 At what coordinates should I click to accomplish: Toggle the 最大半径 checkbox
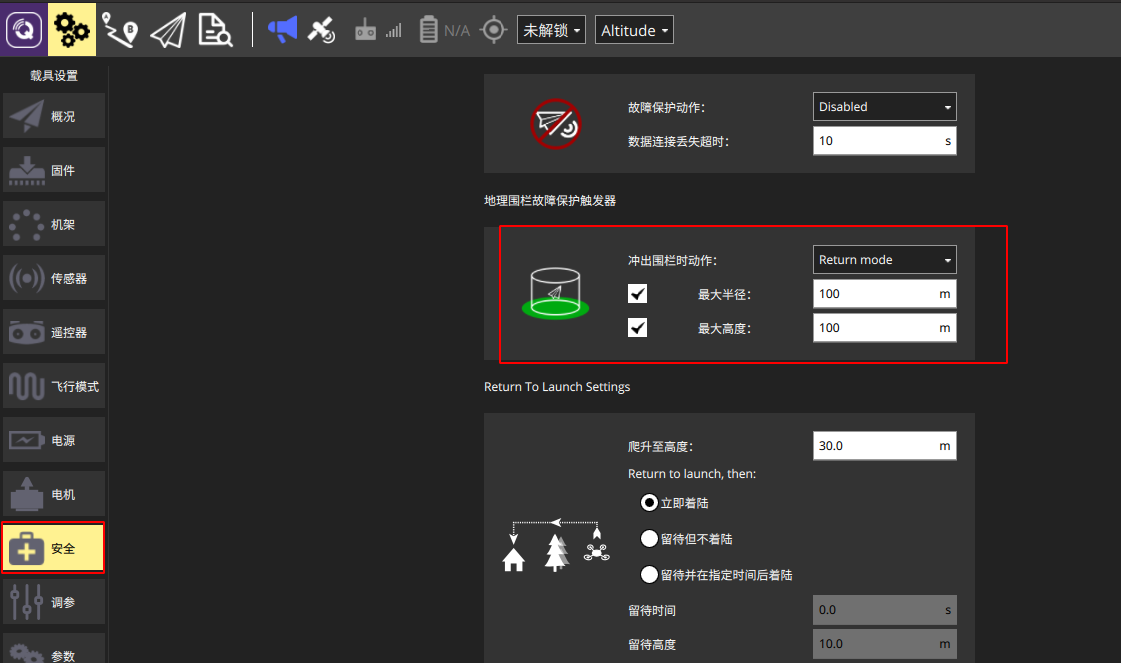click(637, 294)
